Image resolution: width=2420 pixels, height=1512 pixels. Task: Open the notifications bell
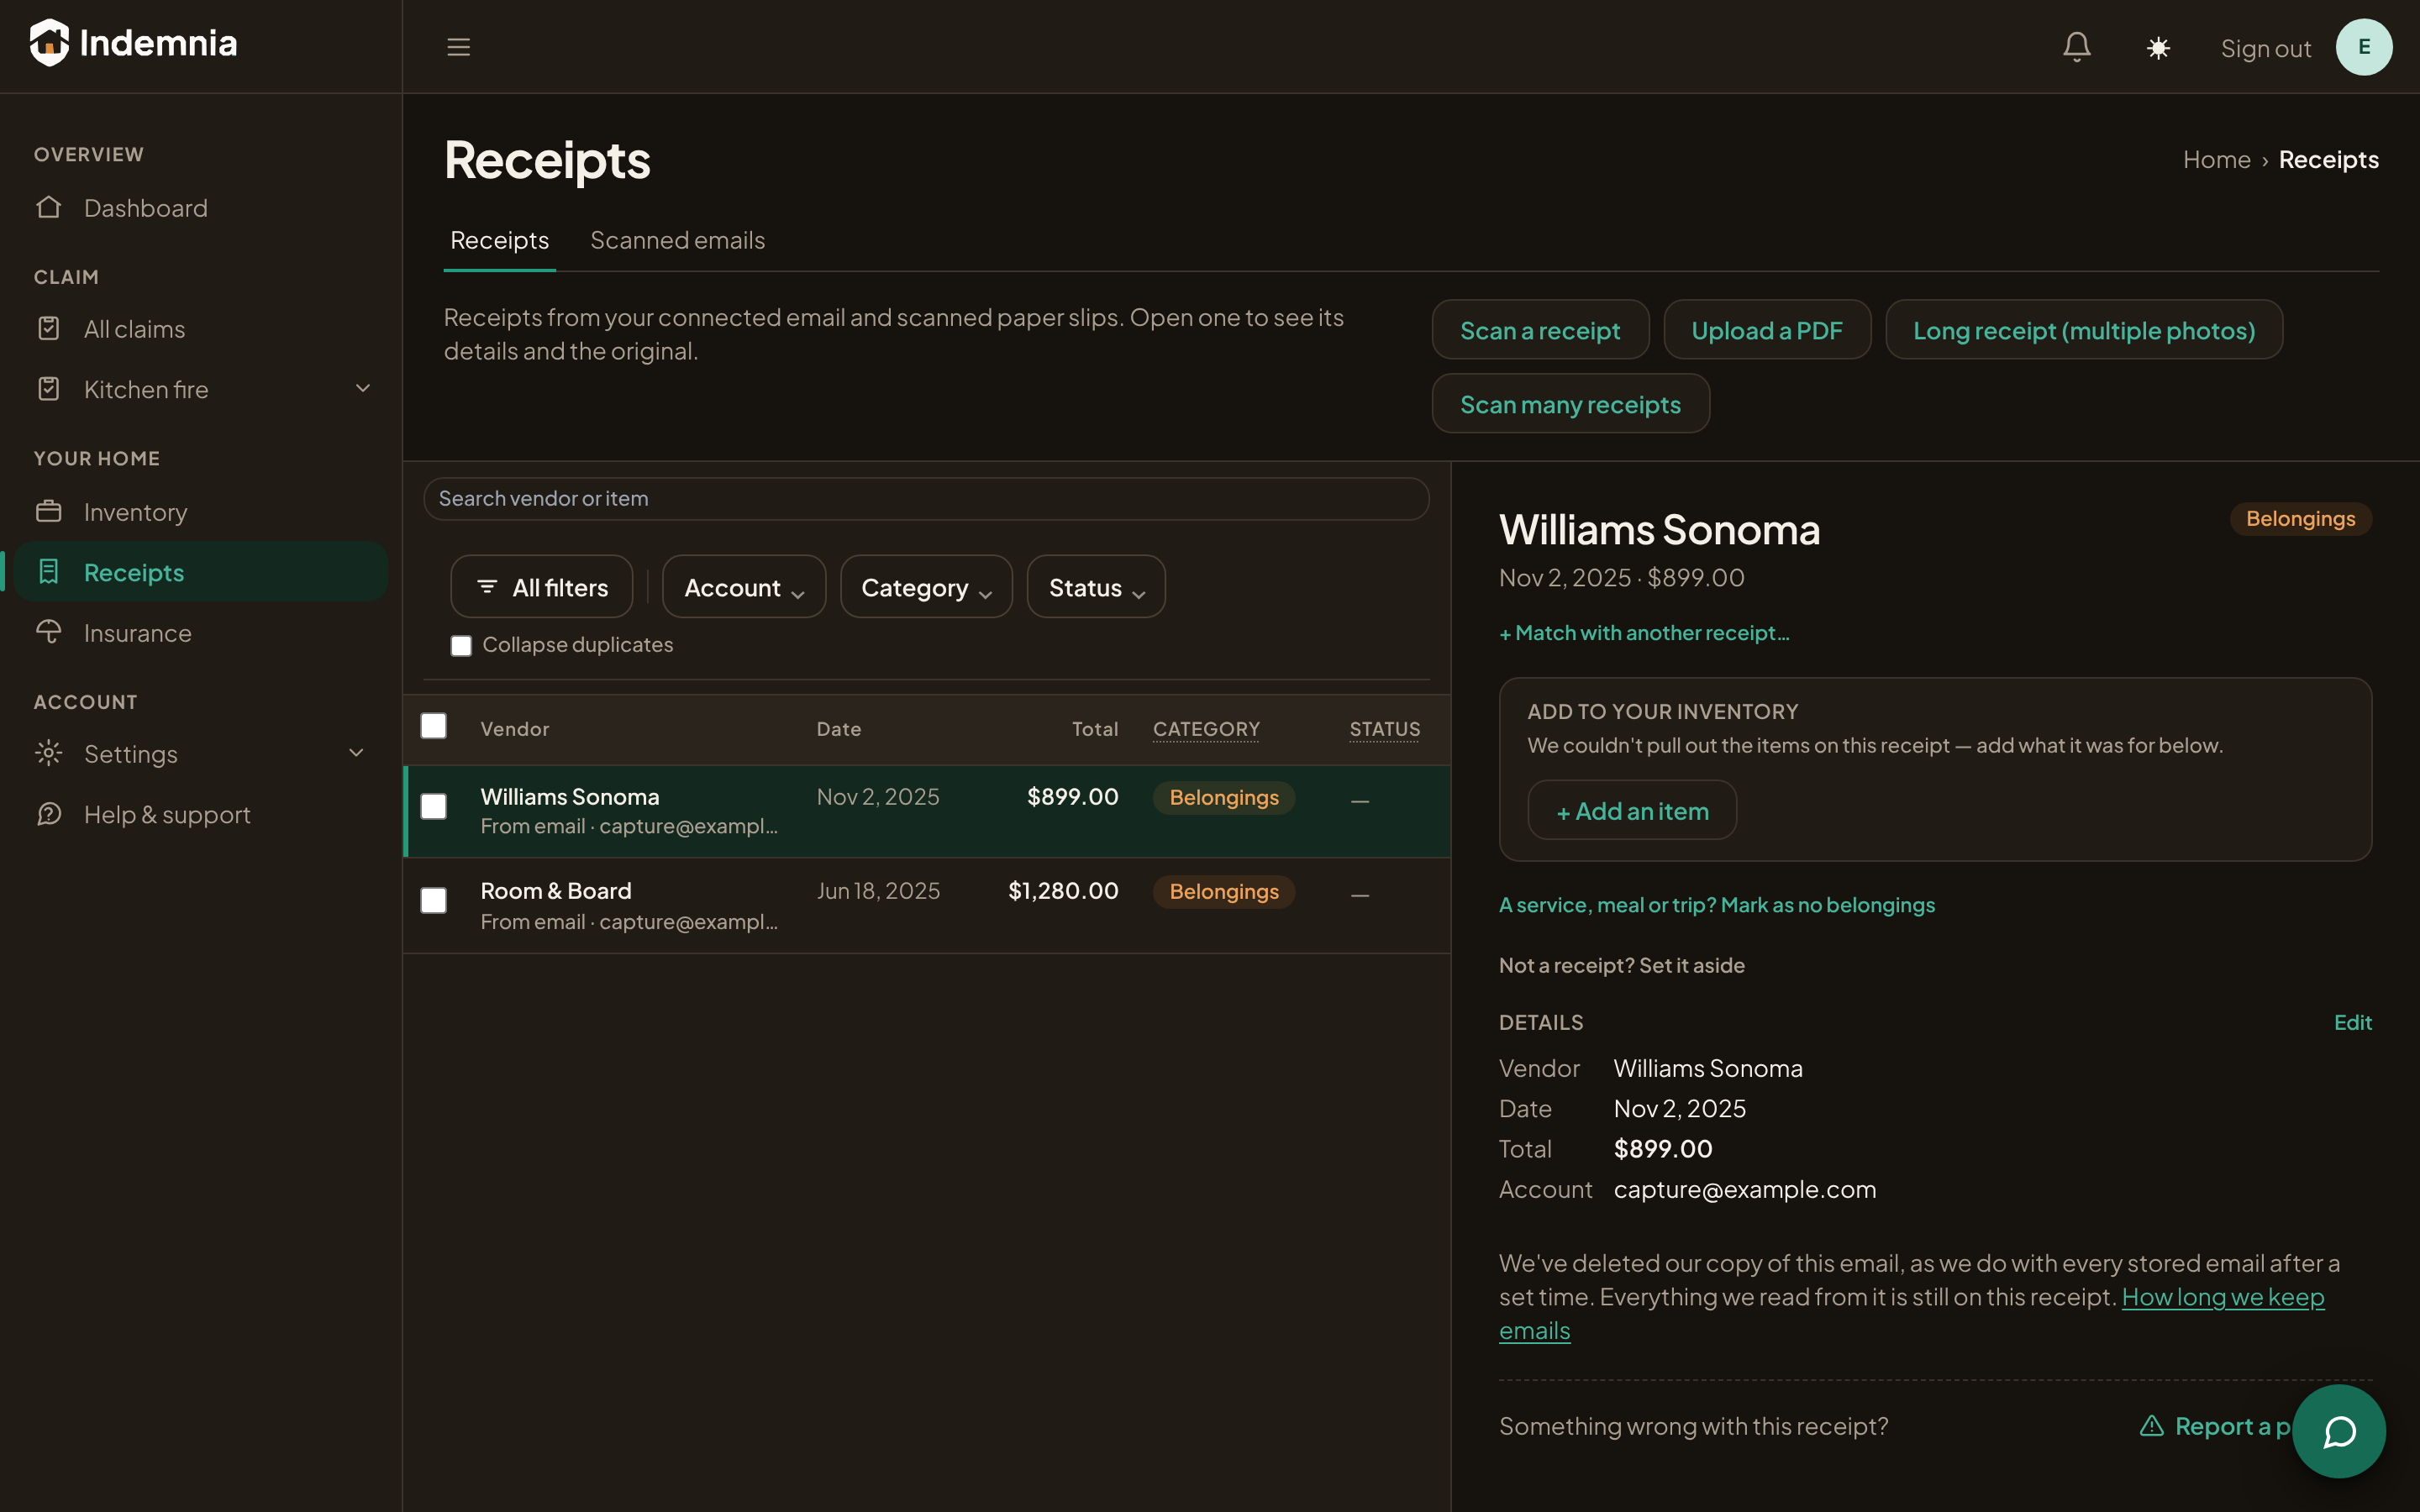pos(2077,47)
